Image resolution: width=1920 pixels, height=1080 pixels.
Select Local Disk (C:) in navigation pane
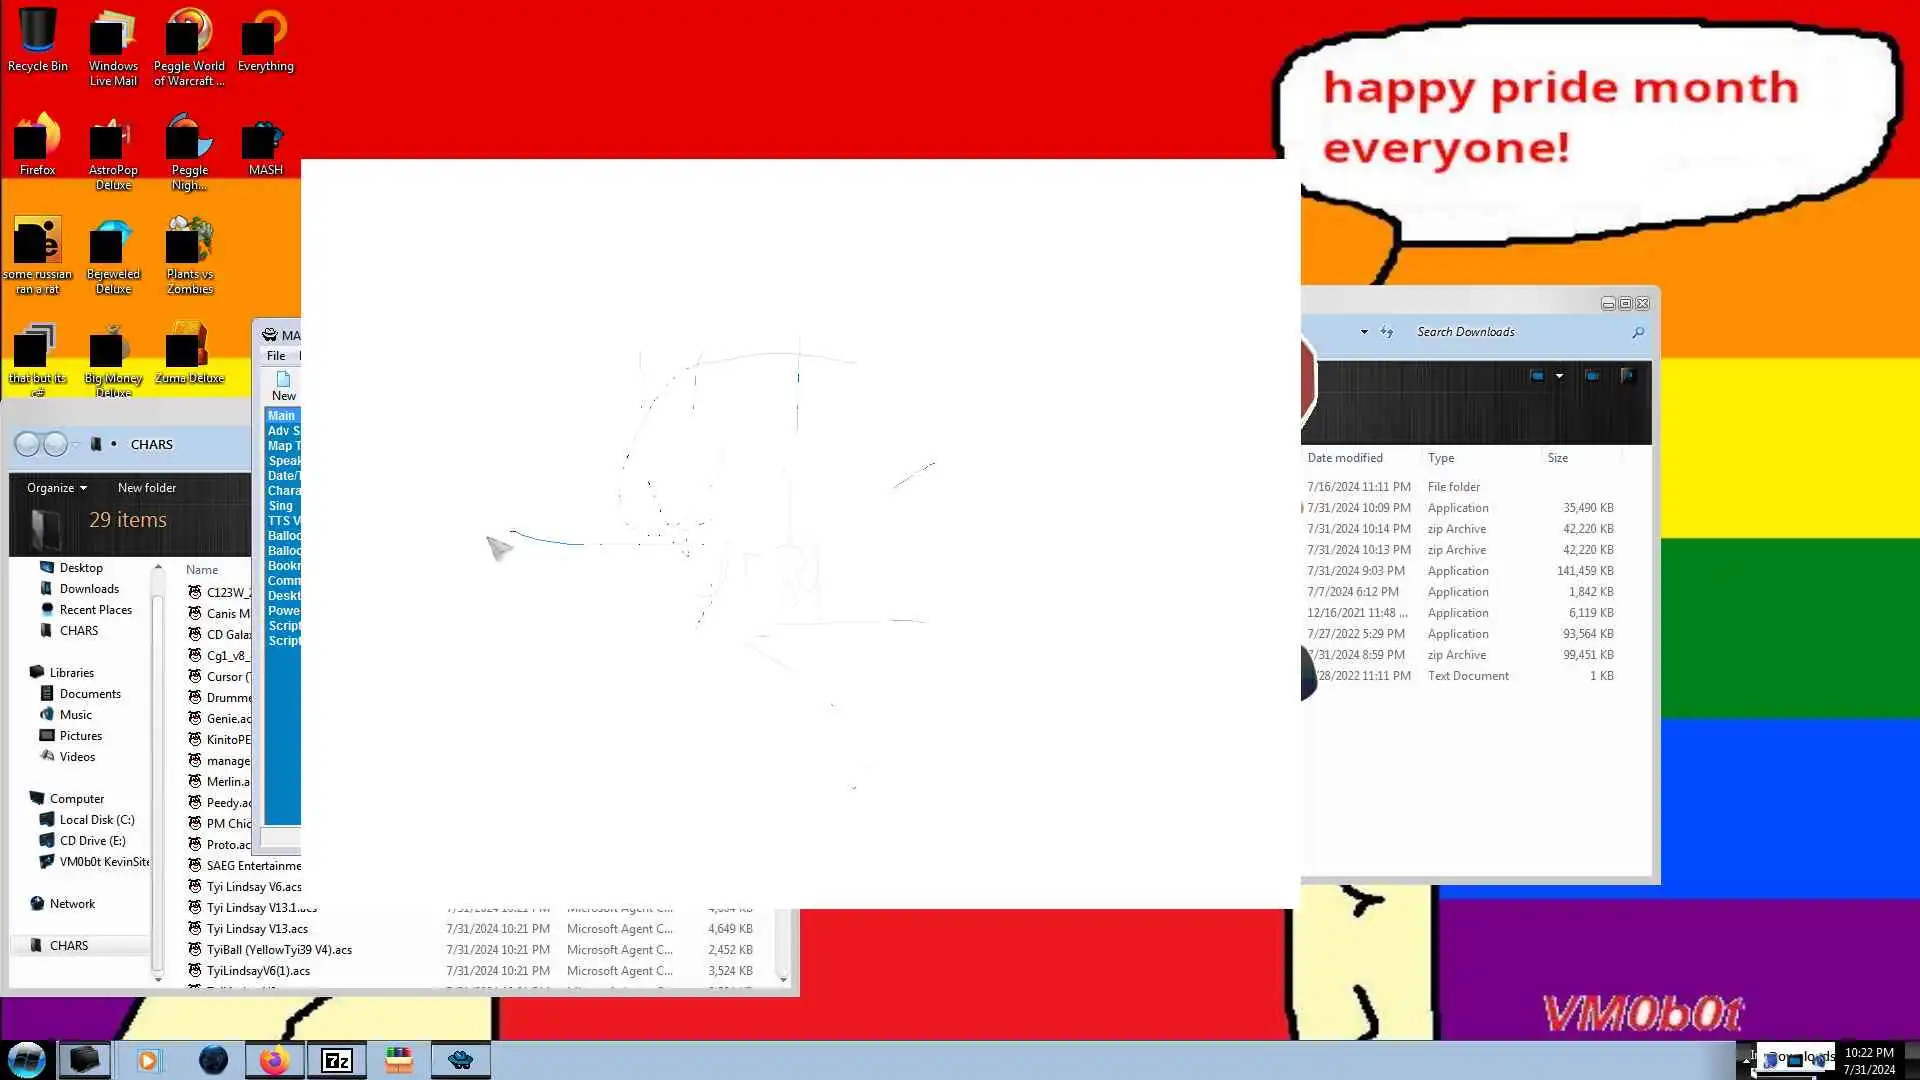click(x=96, y=820)
